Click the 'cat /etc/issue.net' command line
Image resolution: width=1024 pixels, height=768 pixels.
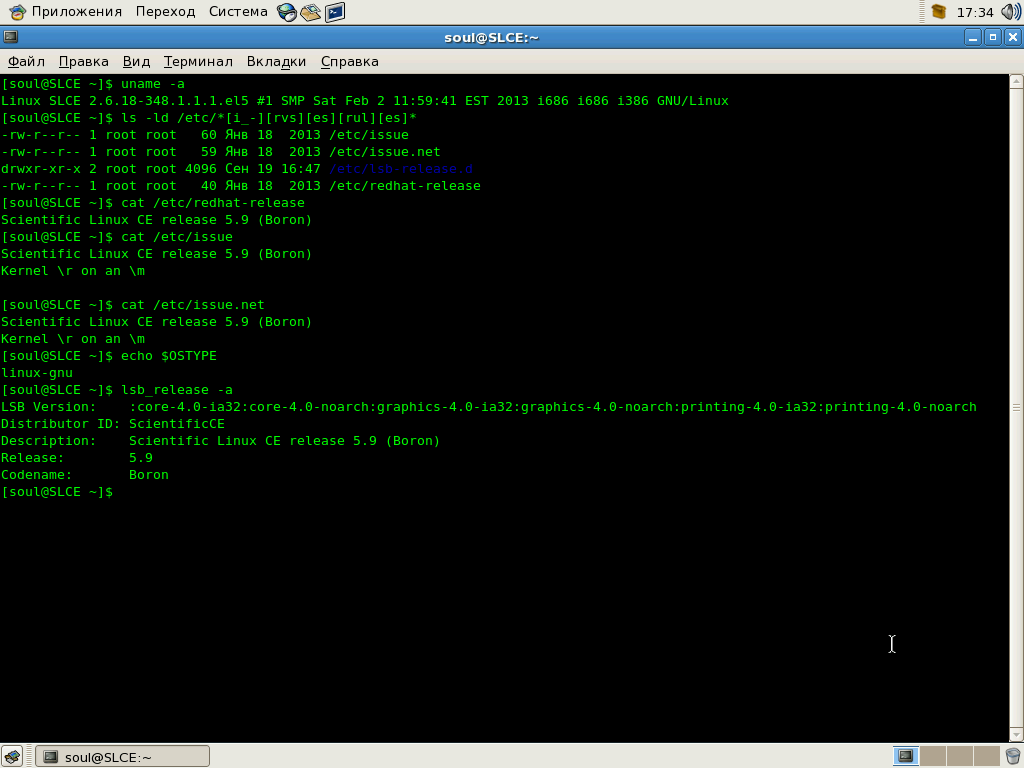pyautogui.click(x=133, y=304)
